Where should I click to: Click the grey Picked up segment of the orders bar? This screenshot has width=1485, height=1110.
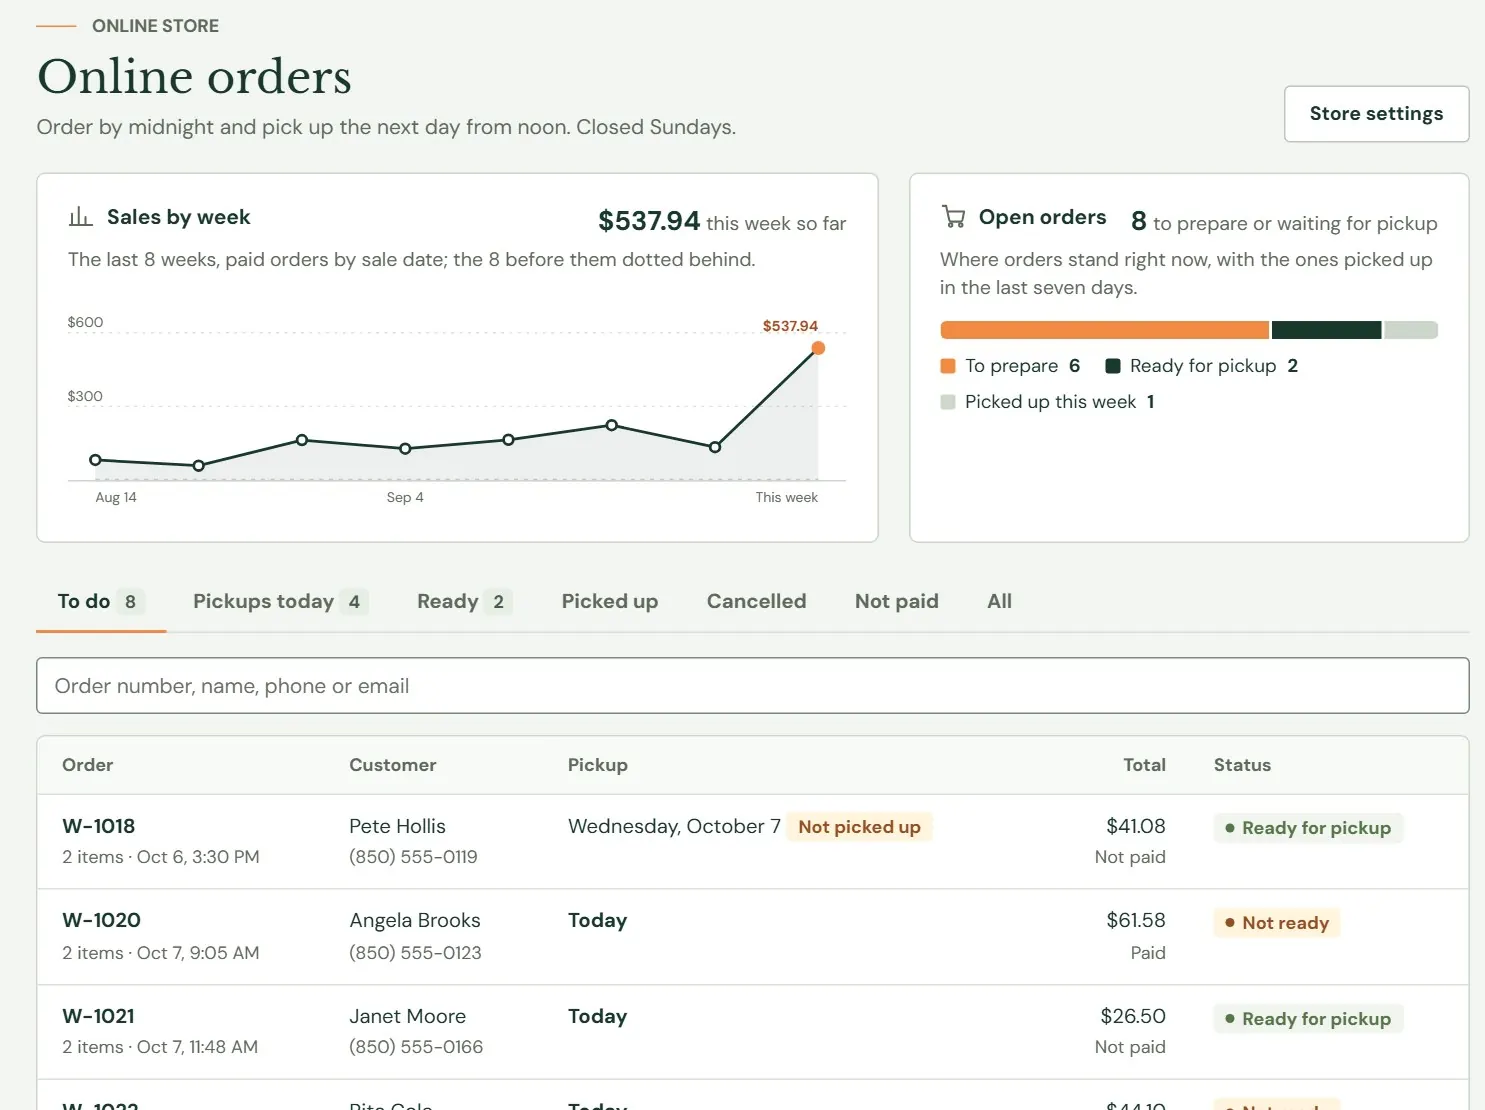pos(1411,330)
